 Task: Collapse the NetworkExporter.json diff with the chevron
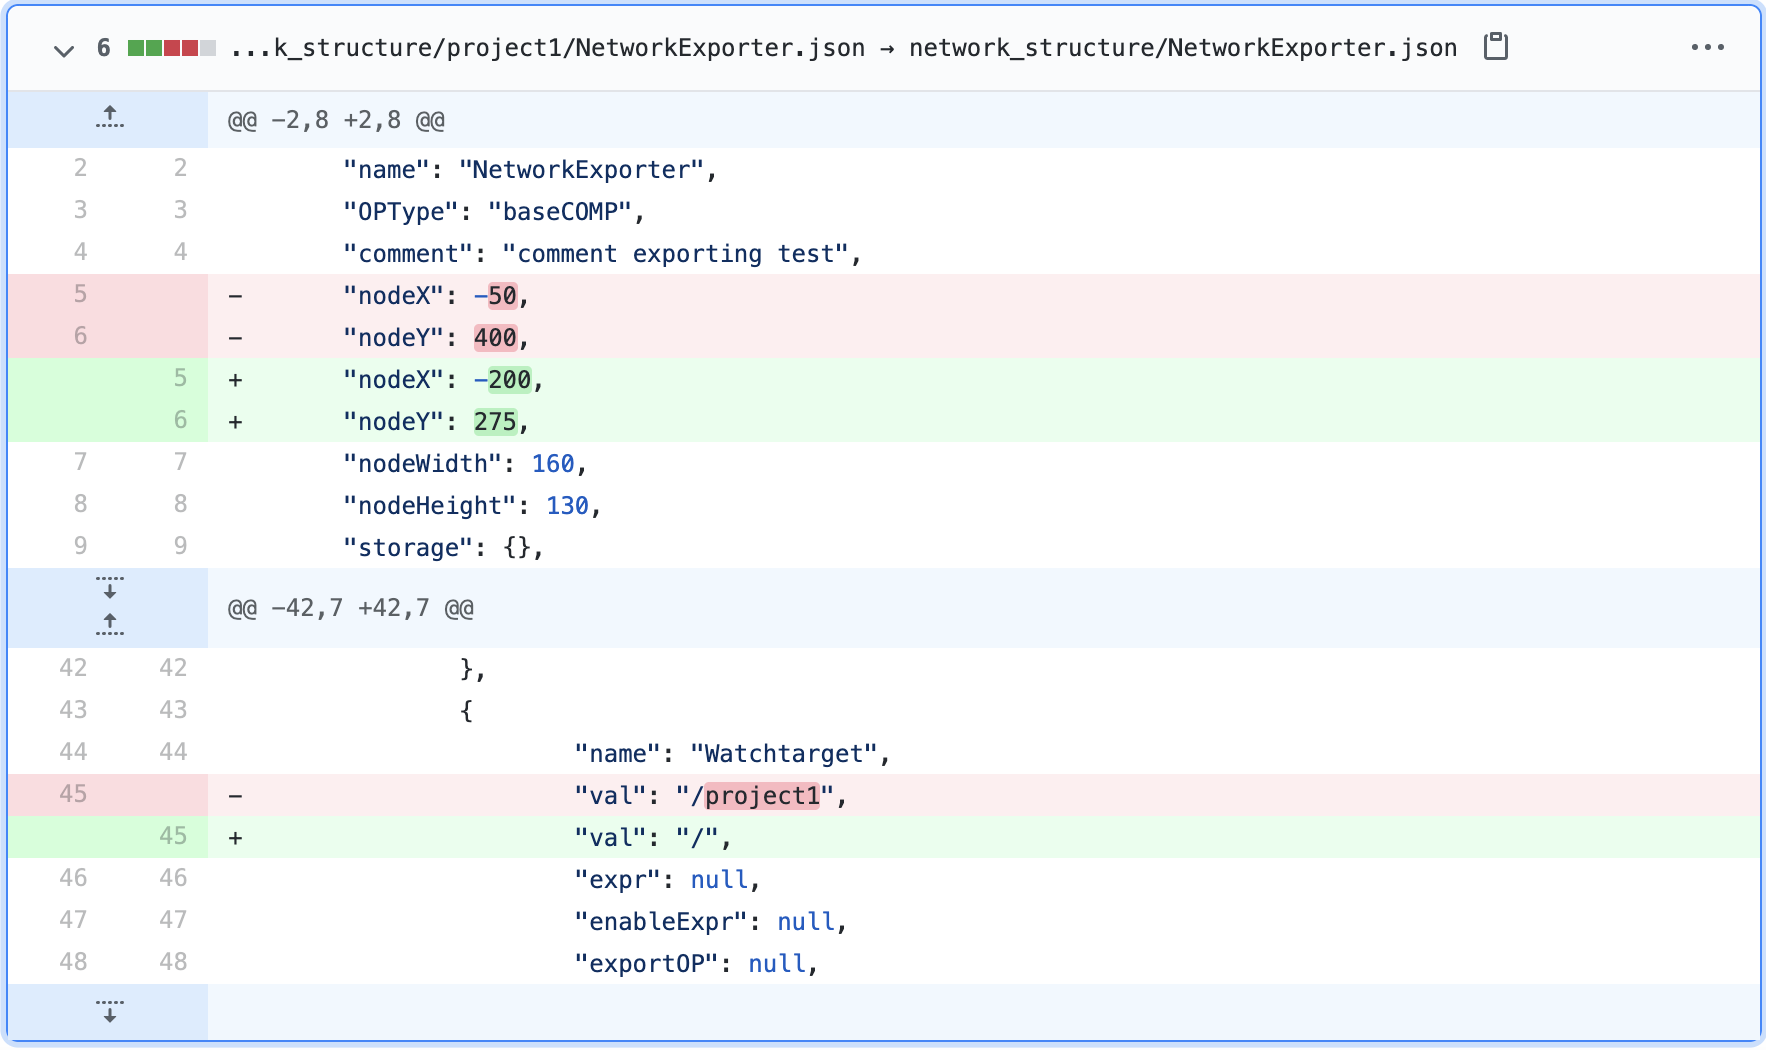click(x=62, y=48)
